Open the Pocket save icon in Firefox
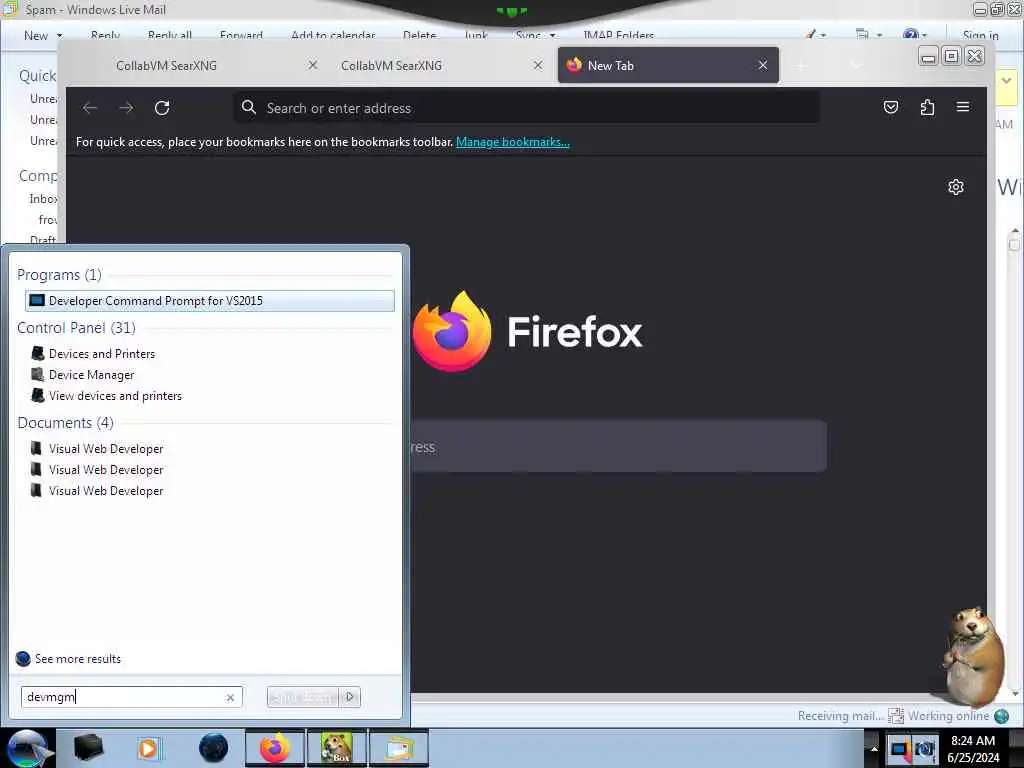This screenshot has width=1024, height=768. 891,107
